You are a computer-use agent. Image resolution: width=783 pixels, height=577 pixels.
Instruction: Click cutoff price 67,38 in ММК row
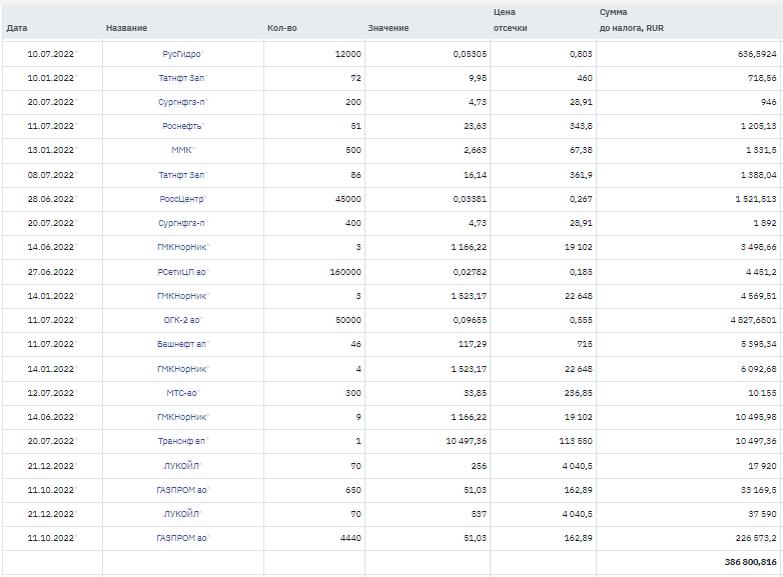pyautogui.click(x=581, y=150)
